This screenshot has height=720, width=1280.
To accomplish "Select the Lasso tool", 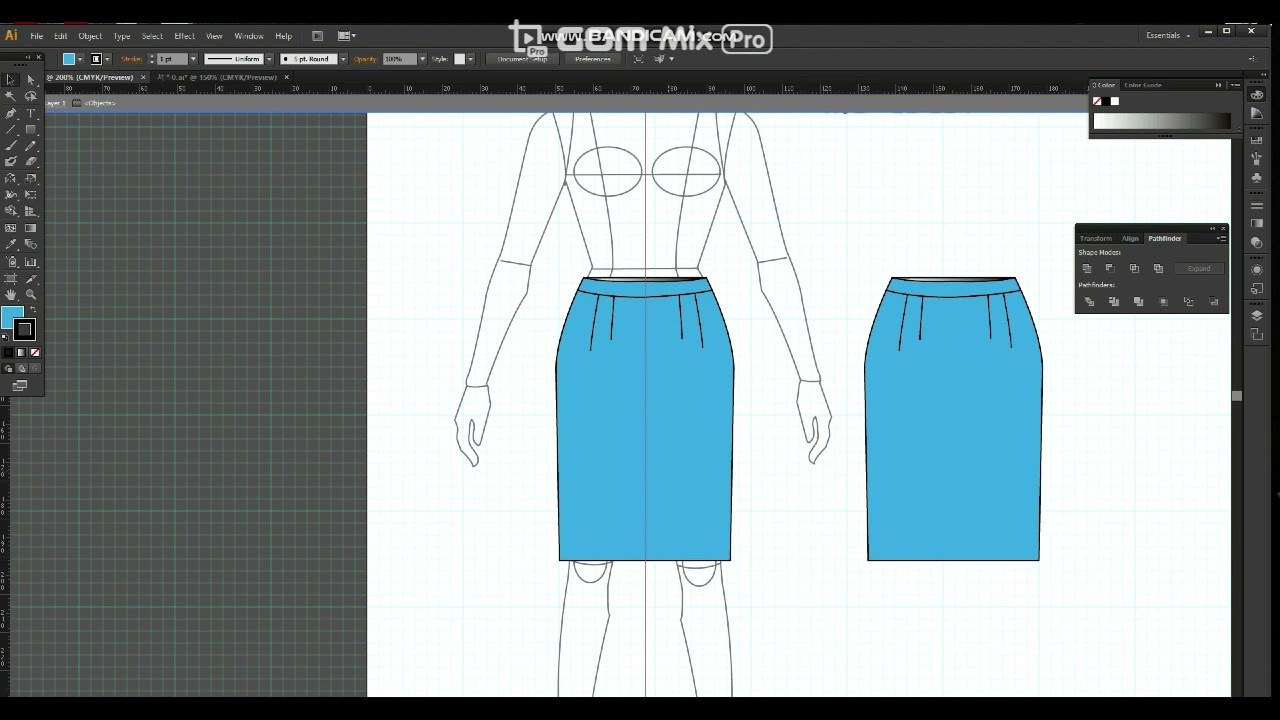I will pyautogui.click(x=31, y=97).
